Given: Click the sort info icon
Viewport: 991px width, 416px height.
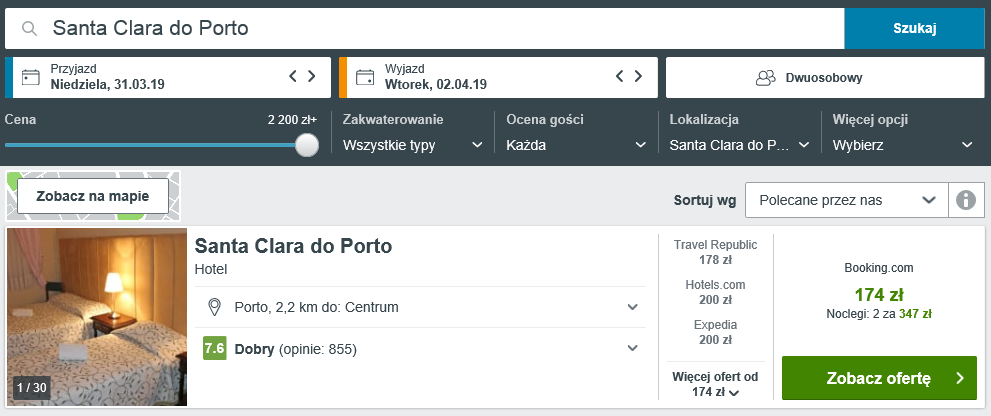Looking at the screenshot, I should [965, 200].
